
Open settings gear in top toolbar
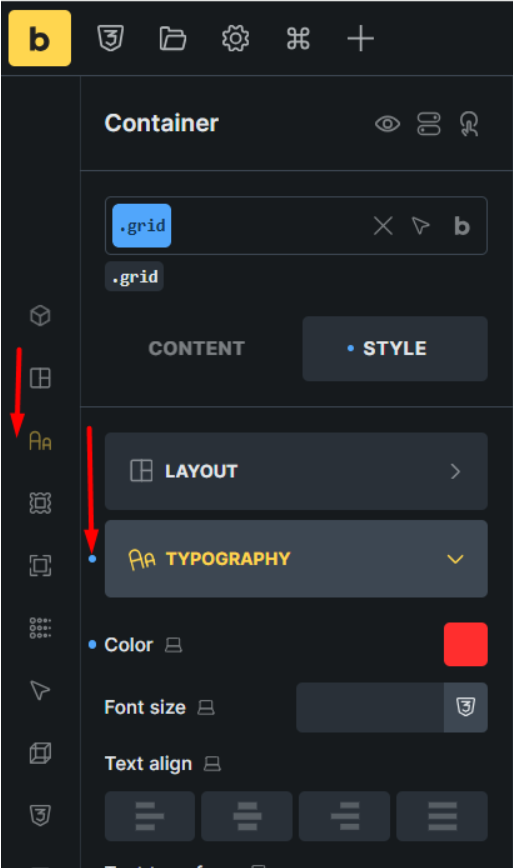[x=235, y=39]
